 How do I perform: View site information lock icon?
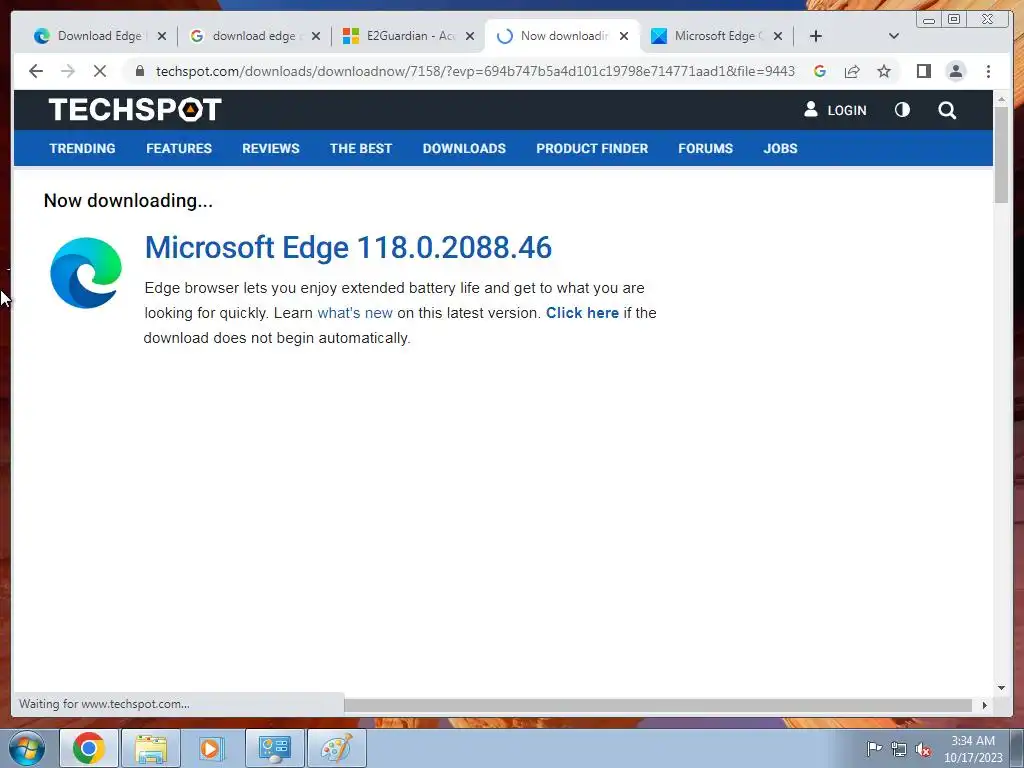(x=140, y=71)
